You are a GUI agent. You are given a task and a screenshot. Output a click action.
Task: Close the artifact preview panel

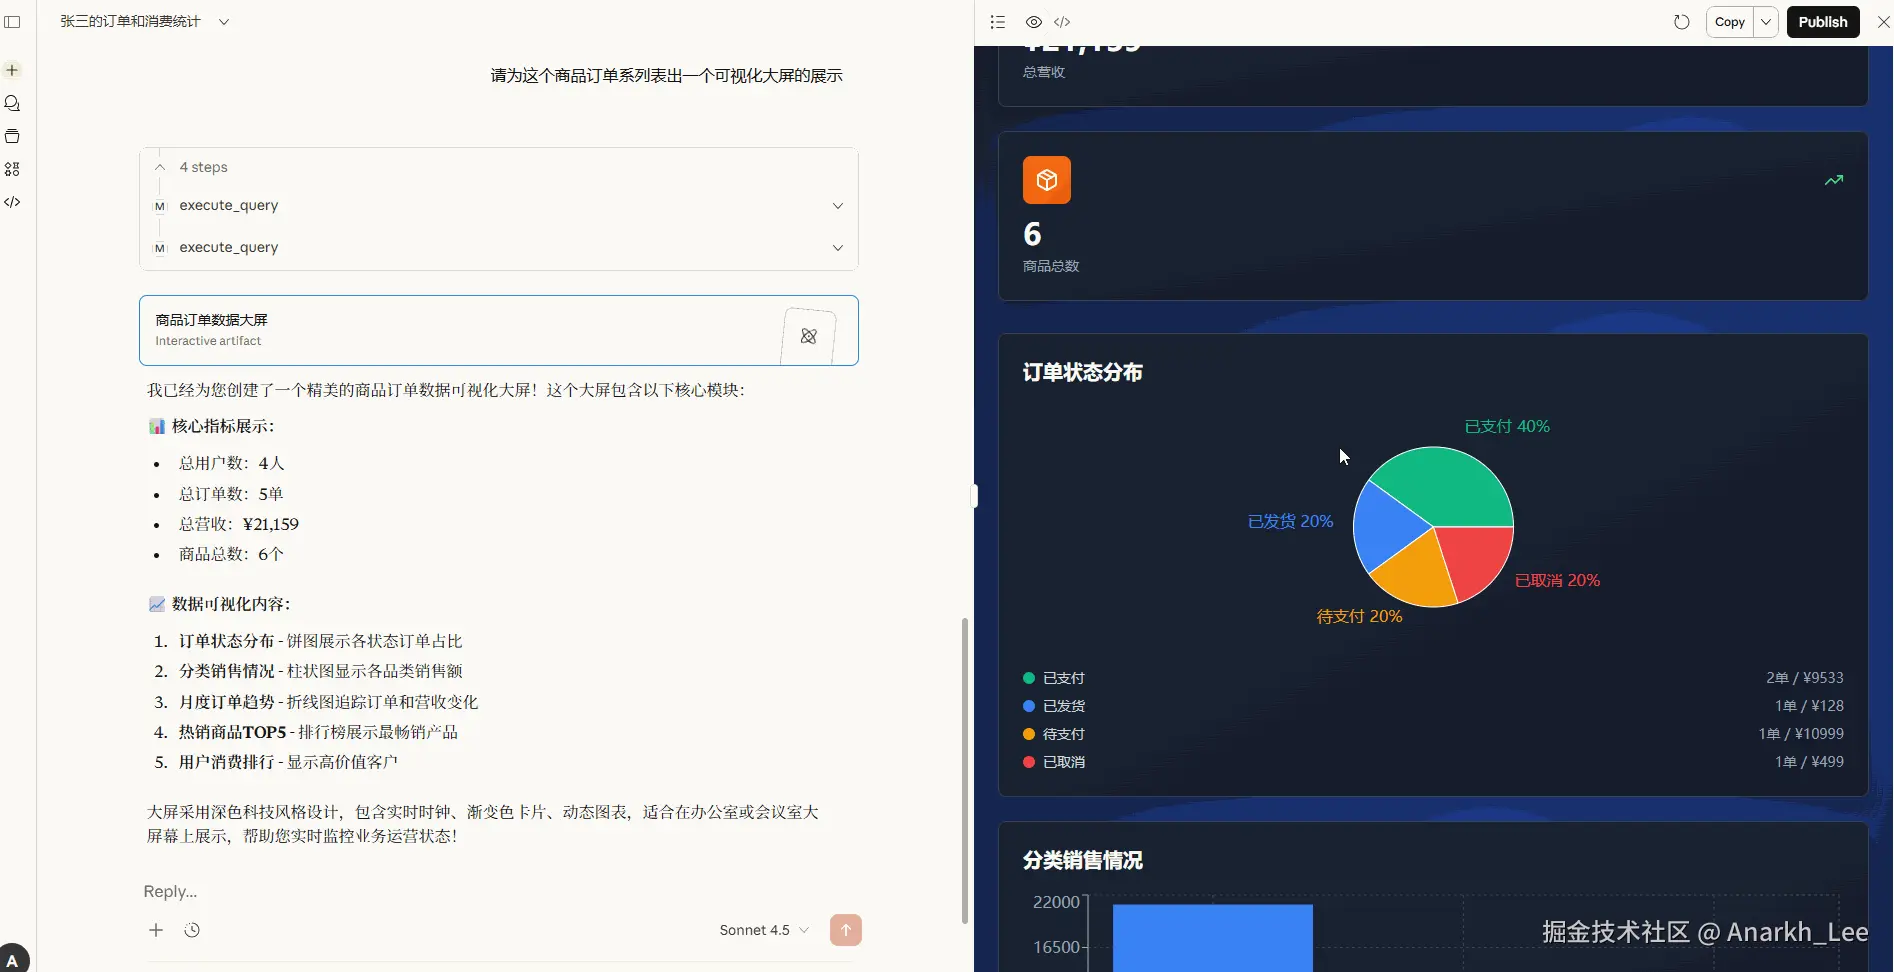(x=1883, y=22)
